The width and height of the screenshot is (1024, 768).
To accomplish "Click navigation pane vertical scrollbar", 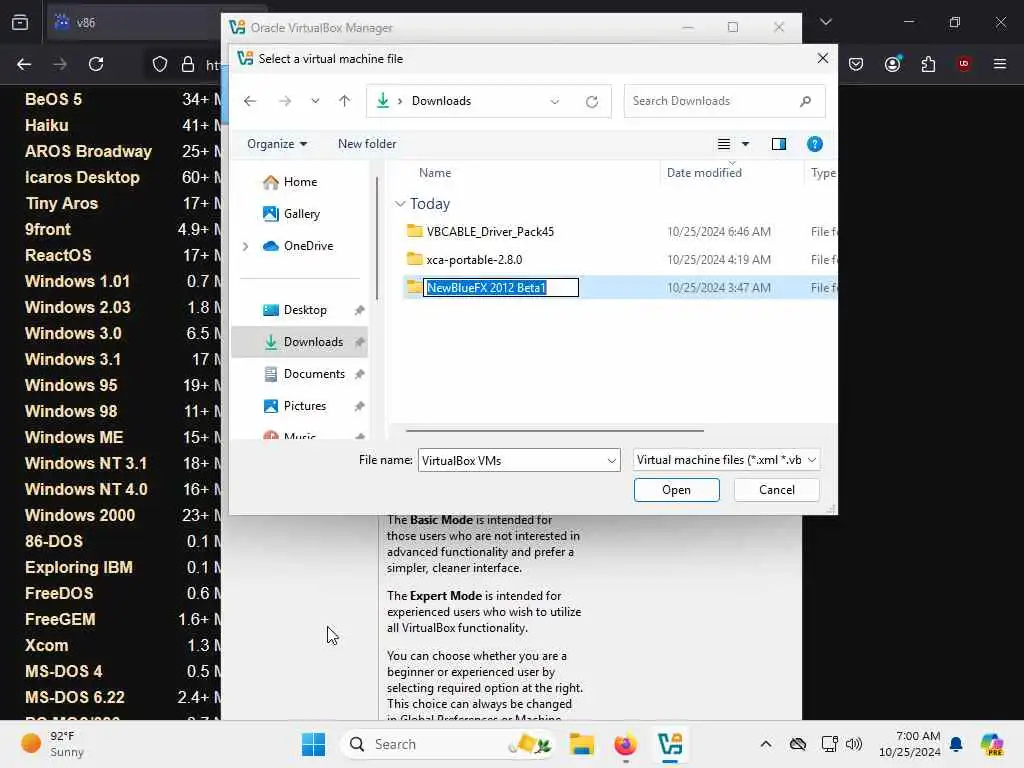I will pos(377,238).
